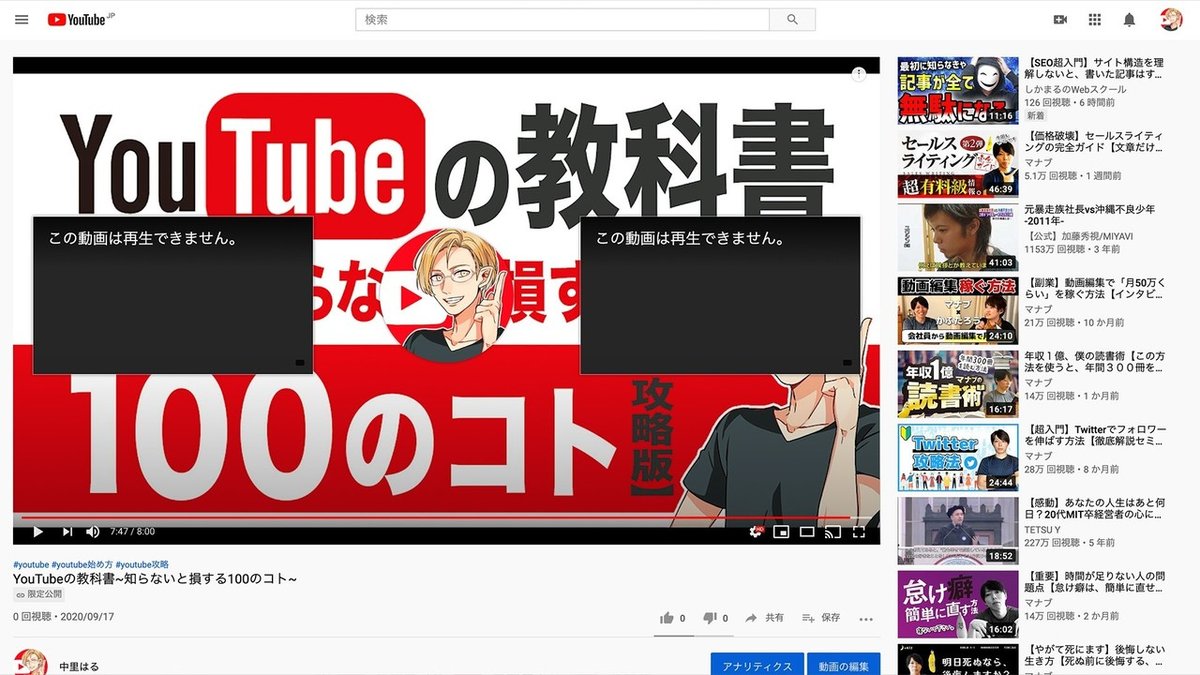Open the YouTube apps grid
Image resolution: width=1200 pixels, height=675 pixels.
(x=1094, y=19)
